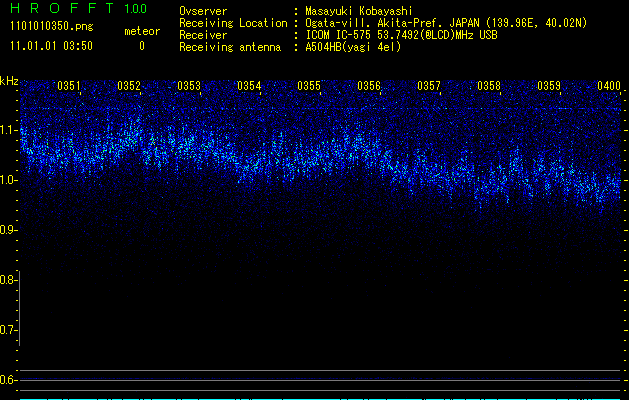Click the 0355 time marker
The width and height of the screenshot is (629, 400).
point(309,86)
